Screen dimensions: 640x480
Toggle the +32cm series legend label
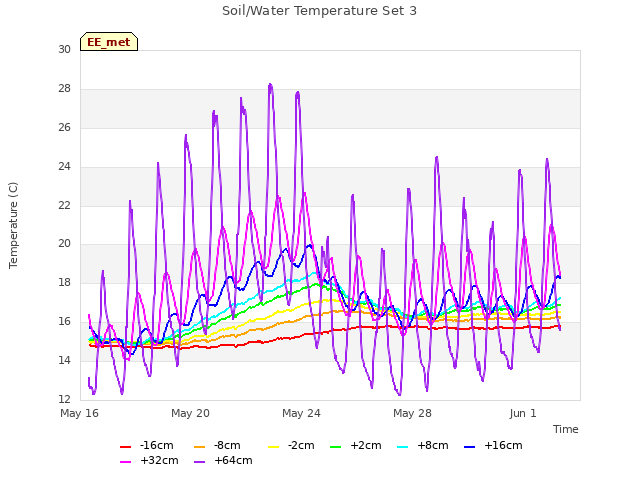pos(159,460)
